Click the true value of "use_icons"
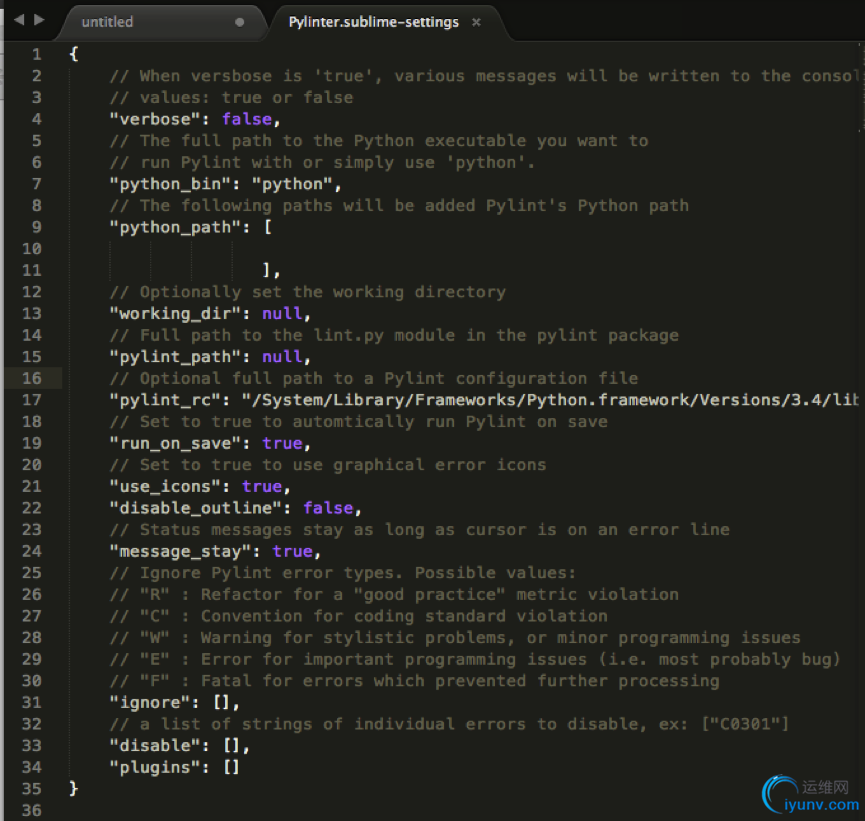Screen dimensions: 865x821 [x=261, y=487]
